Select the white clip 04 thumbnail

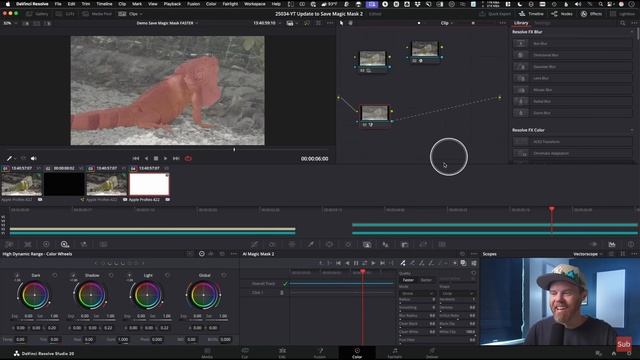(x=149, y=184)
